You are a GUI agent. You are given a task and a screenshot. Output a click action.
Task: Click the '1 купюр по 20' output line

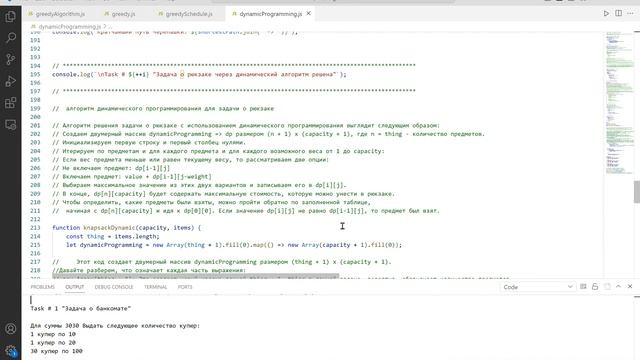(x=53, y=343)
